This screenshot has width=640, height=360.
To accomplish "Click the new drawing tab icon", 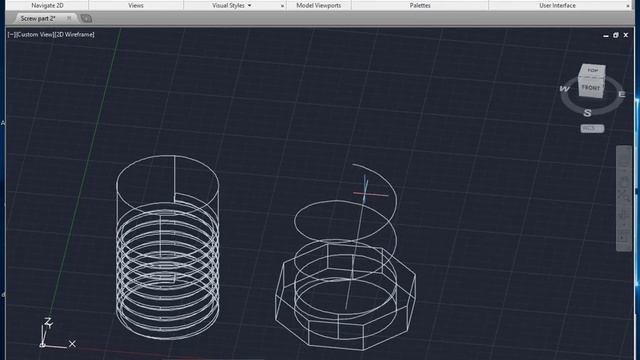I will pos(86,18).
